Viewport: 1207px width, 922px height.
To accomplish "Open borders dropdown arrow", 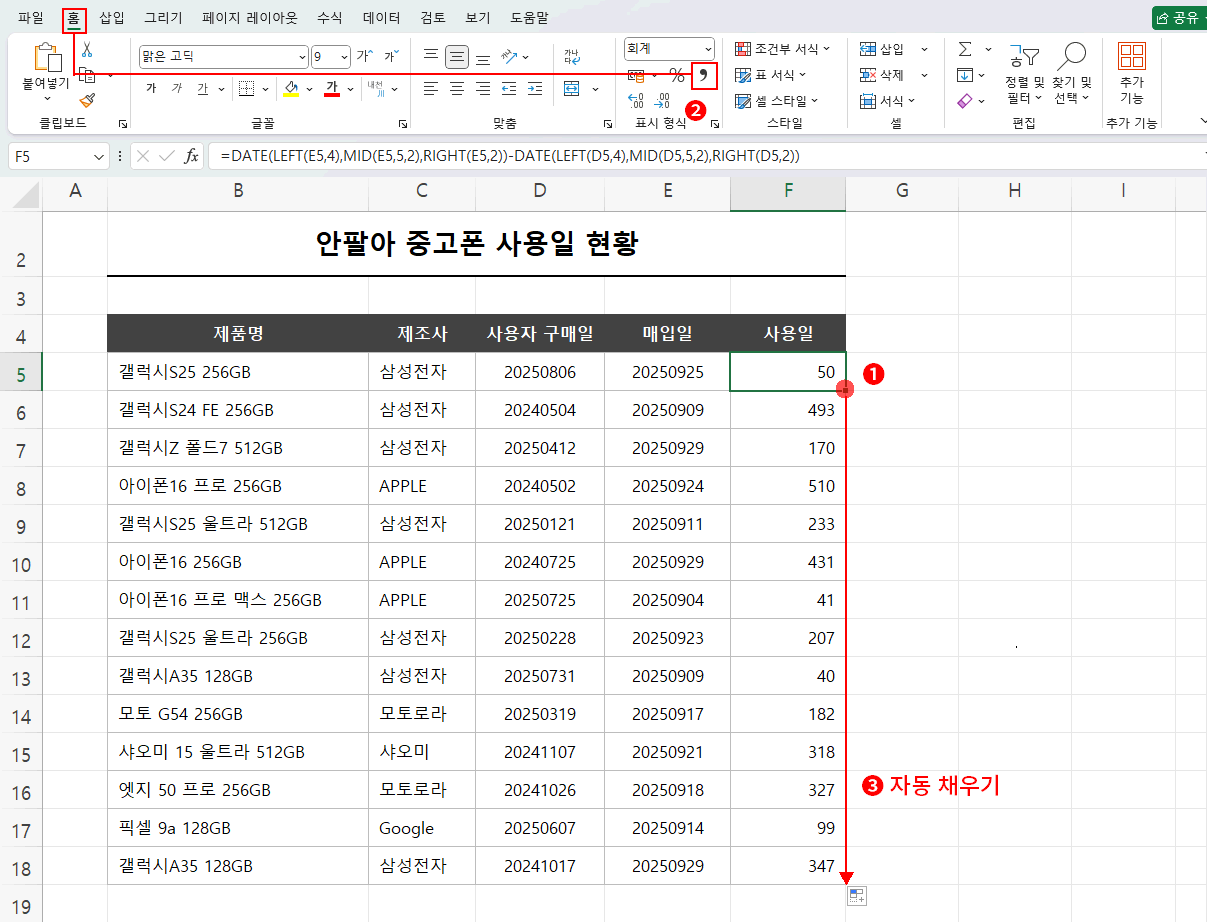I will tap(265, 89).
